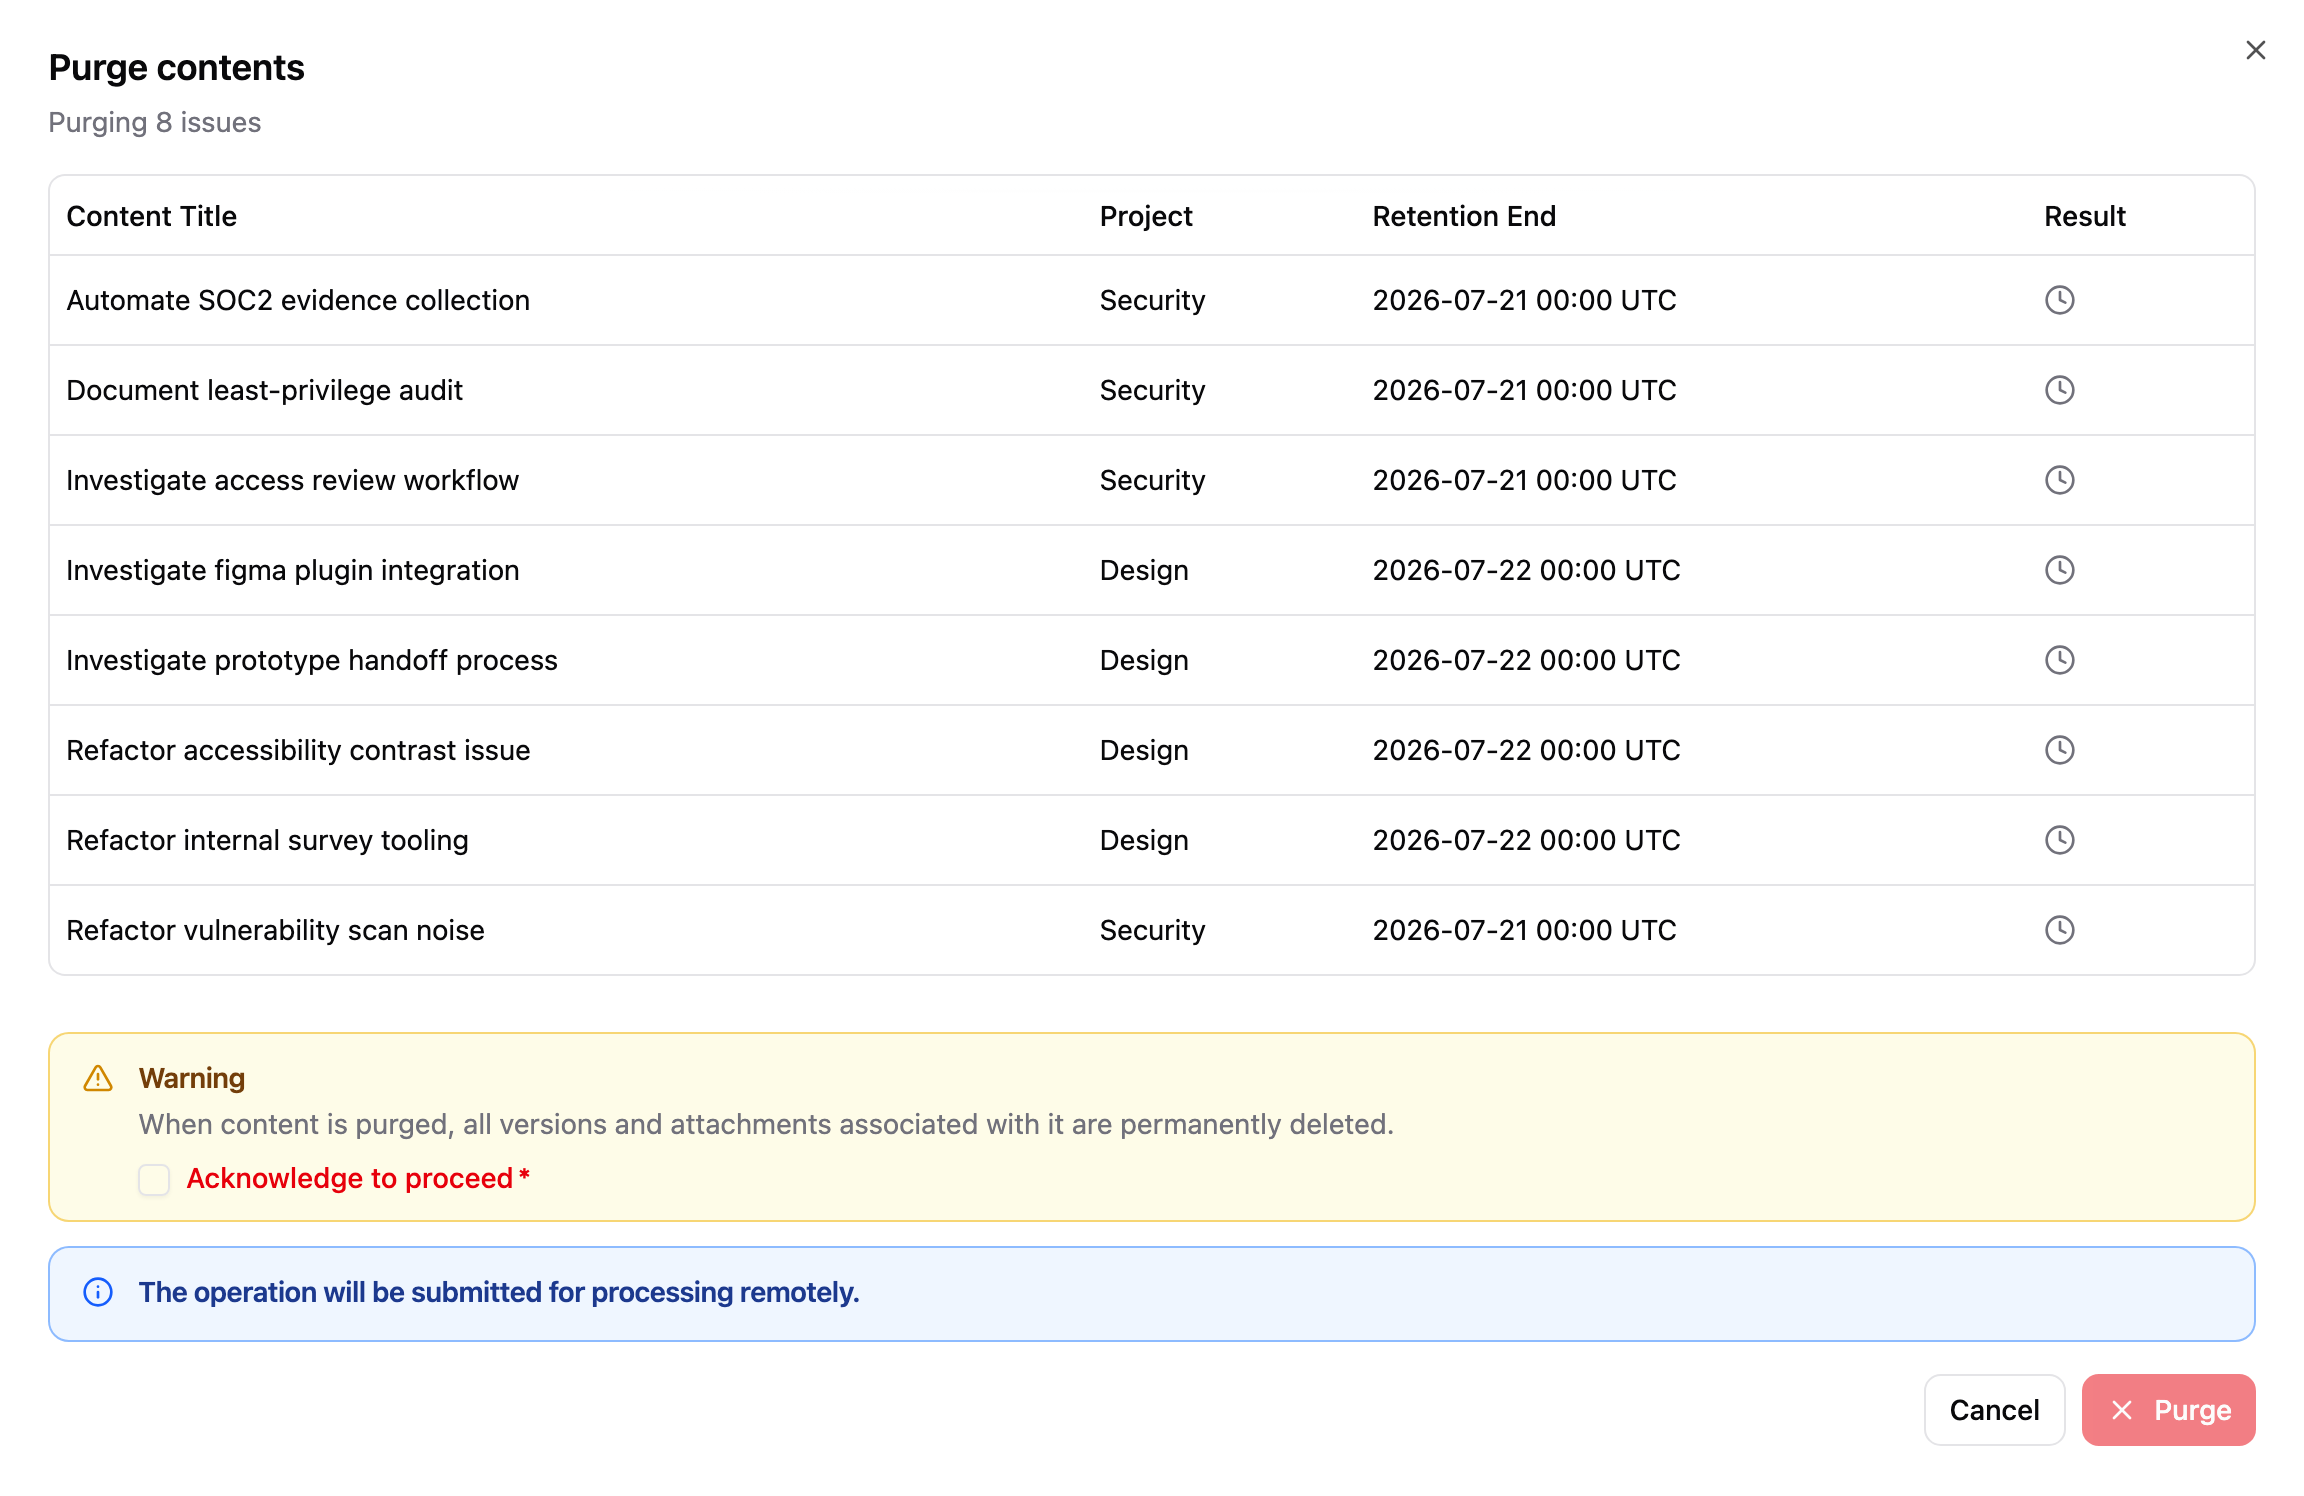Click retention date for Refactor vulnerability scan noise

[1524, 930]
